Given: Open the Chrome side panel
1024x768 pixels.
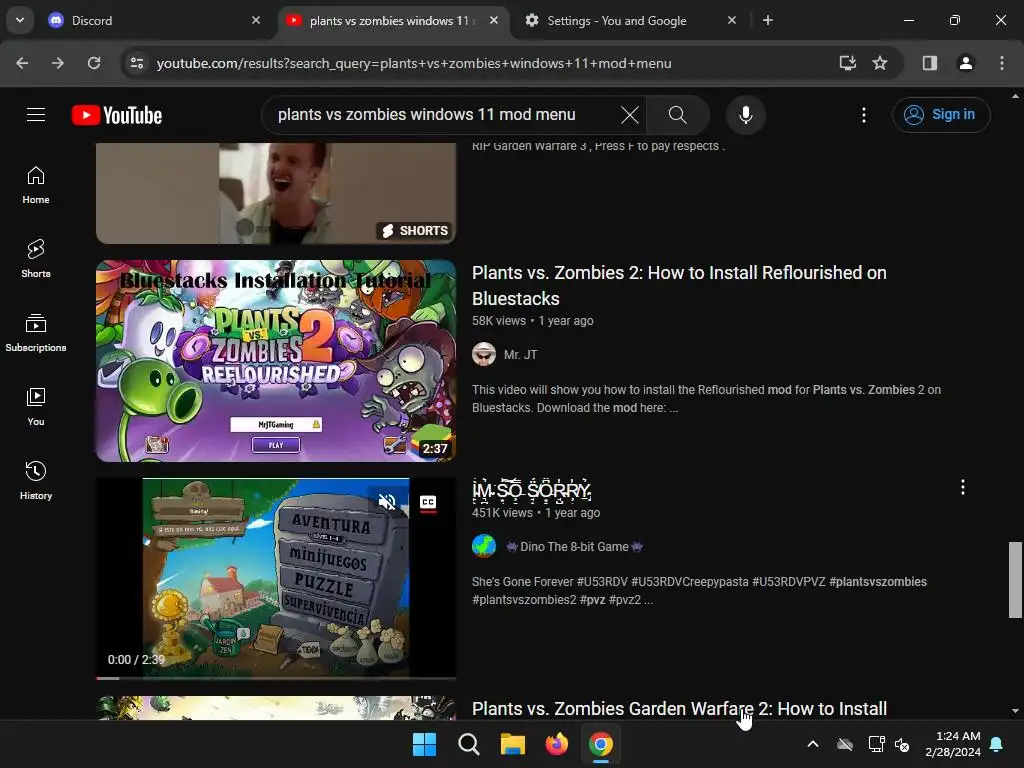Looking at the screenshot, I should pyautogui.click(x=929, y=63).
